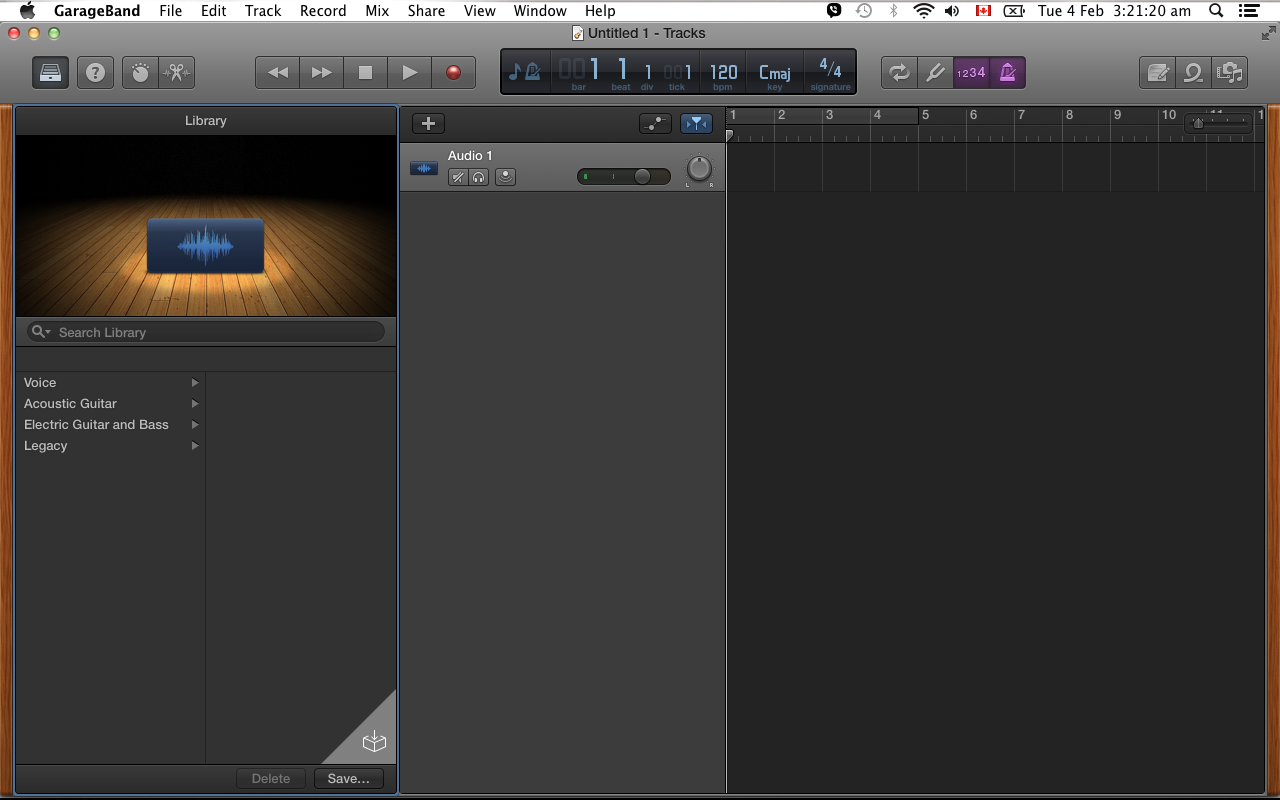This screenshot has height=800, width=1280.
Task: Toggle the 1234 Count-in button
Action: coord(971,73)
